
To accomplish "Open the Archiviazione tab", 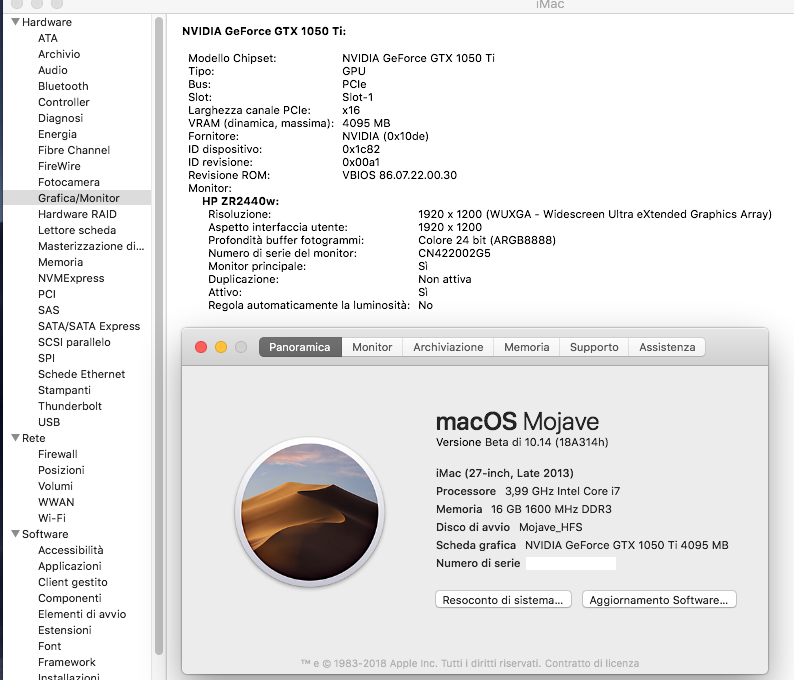I will 448,347.
